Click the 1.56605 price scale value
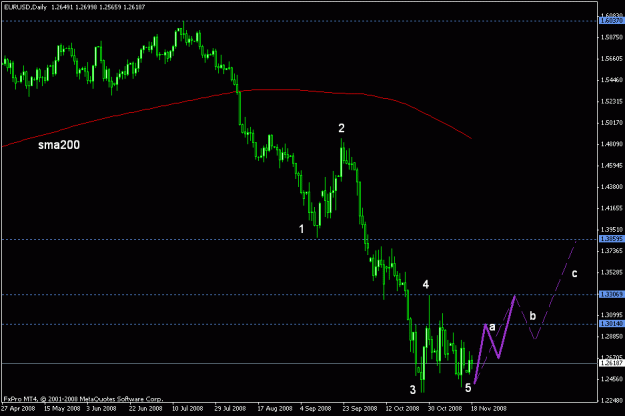Screen dimensions: 625x416 tap(611, 59)
